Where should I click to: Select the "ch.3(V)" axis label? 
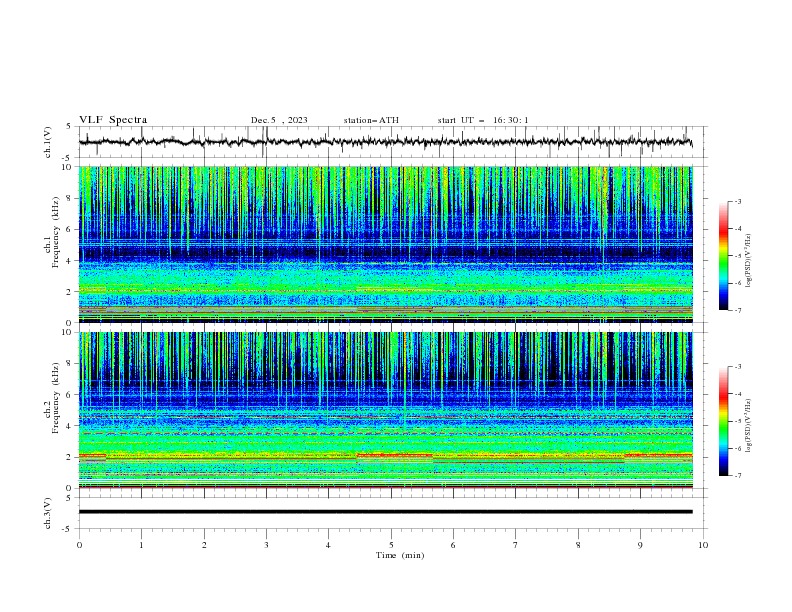tap(48, 513)
